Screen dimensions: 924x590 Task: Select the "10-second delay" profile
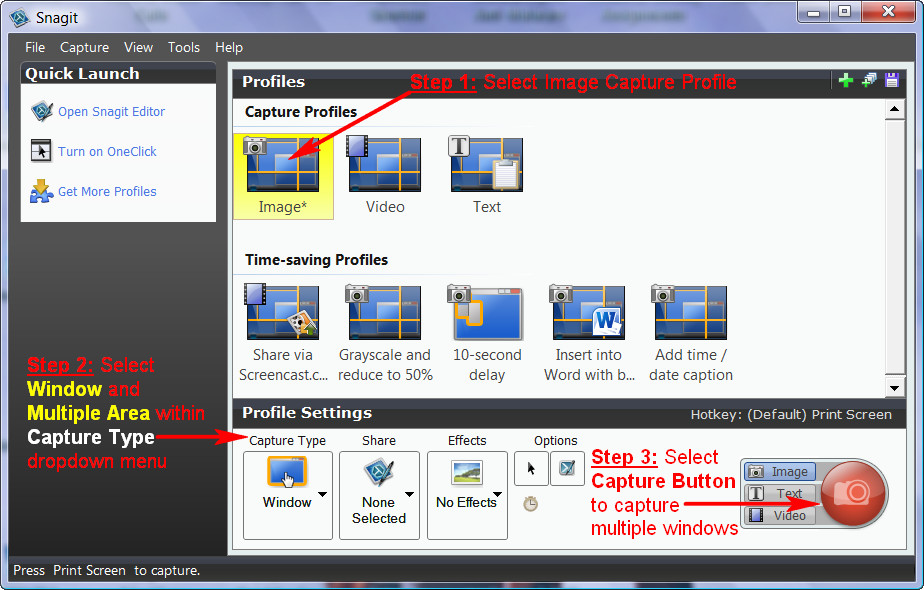[486, 312]
